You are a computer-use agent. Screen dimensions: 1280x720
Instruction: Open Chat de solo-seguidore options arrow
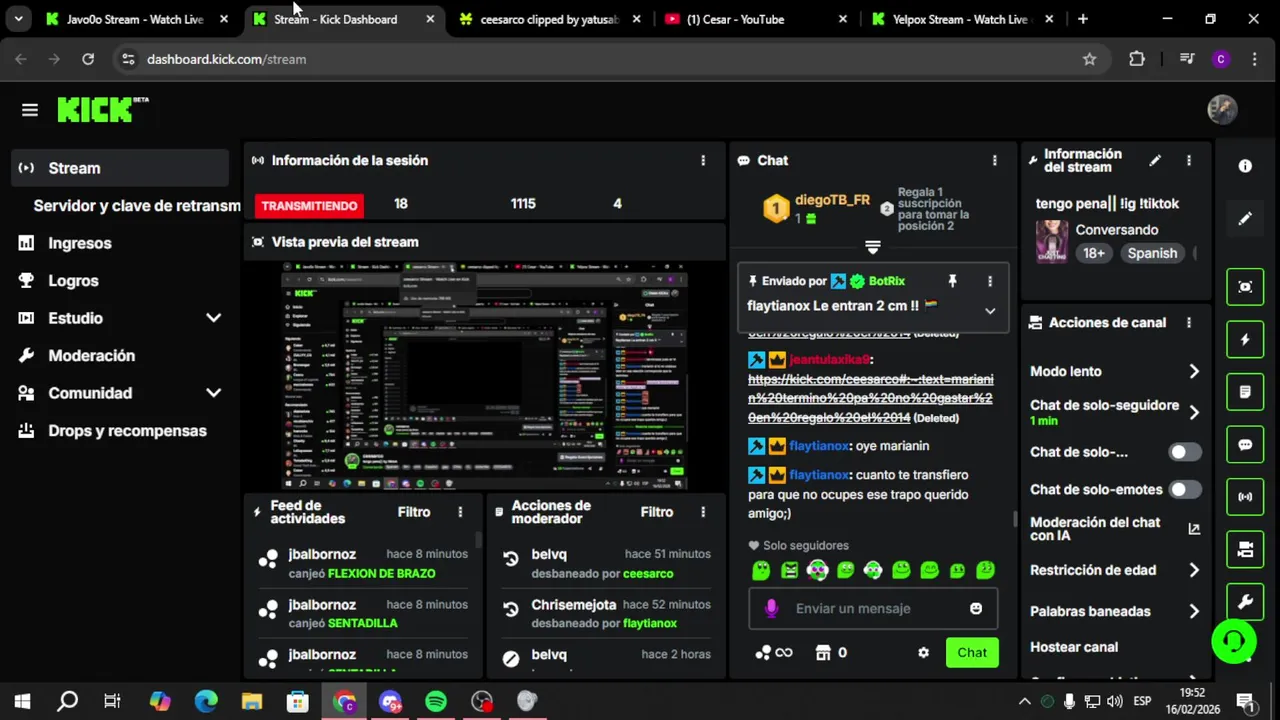[1194, 412]
